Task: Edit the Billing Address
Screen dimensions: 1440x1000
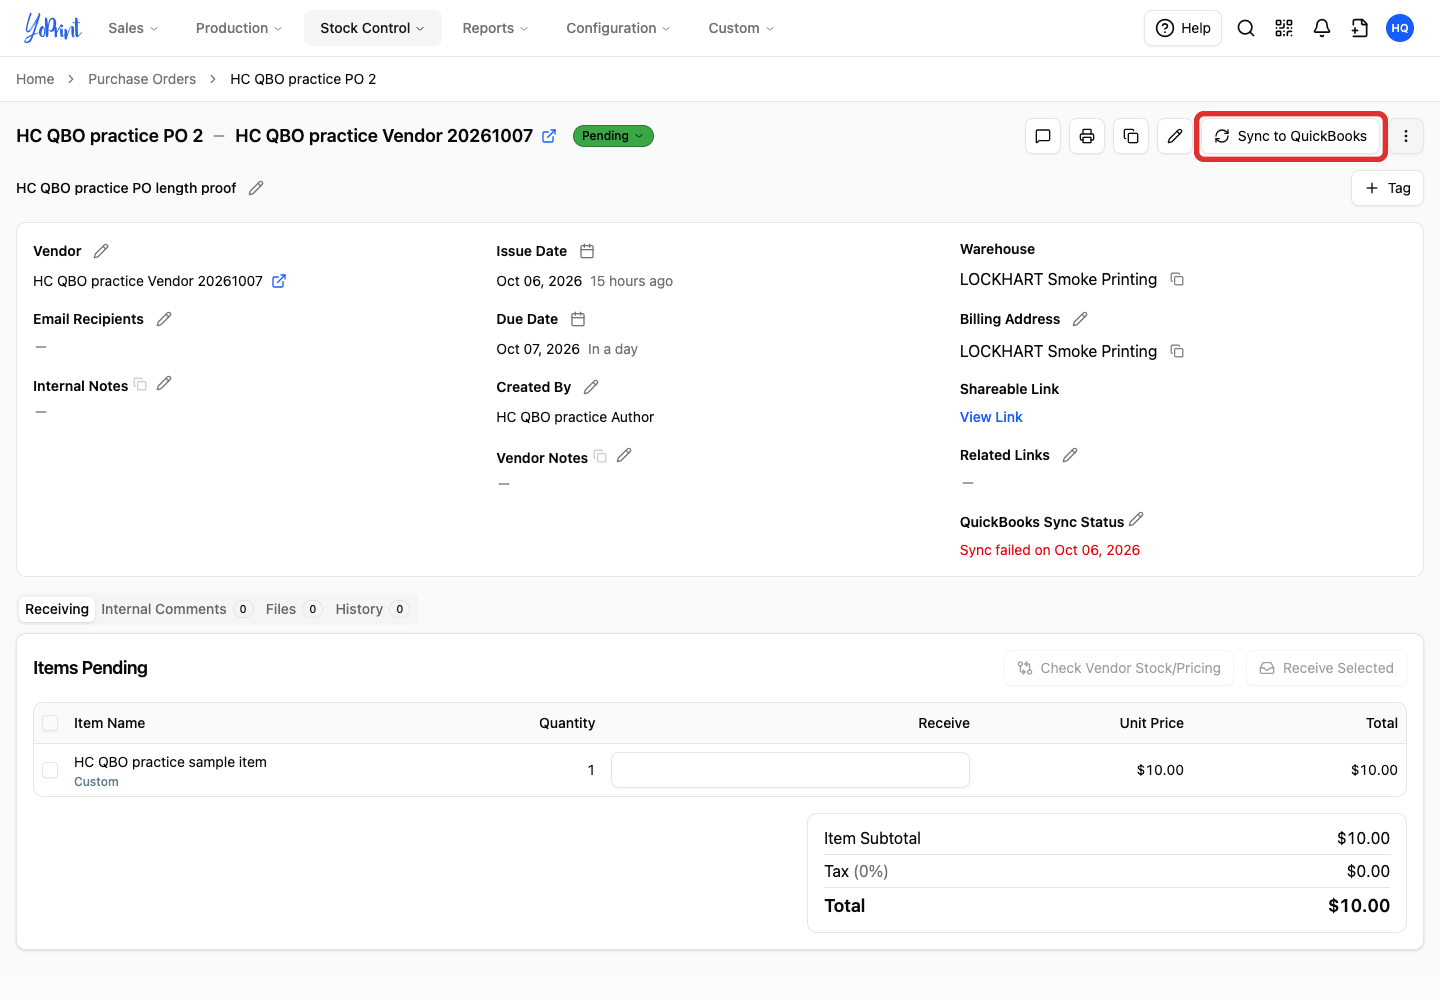Action: tap(1080, 319)
